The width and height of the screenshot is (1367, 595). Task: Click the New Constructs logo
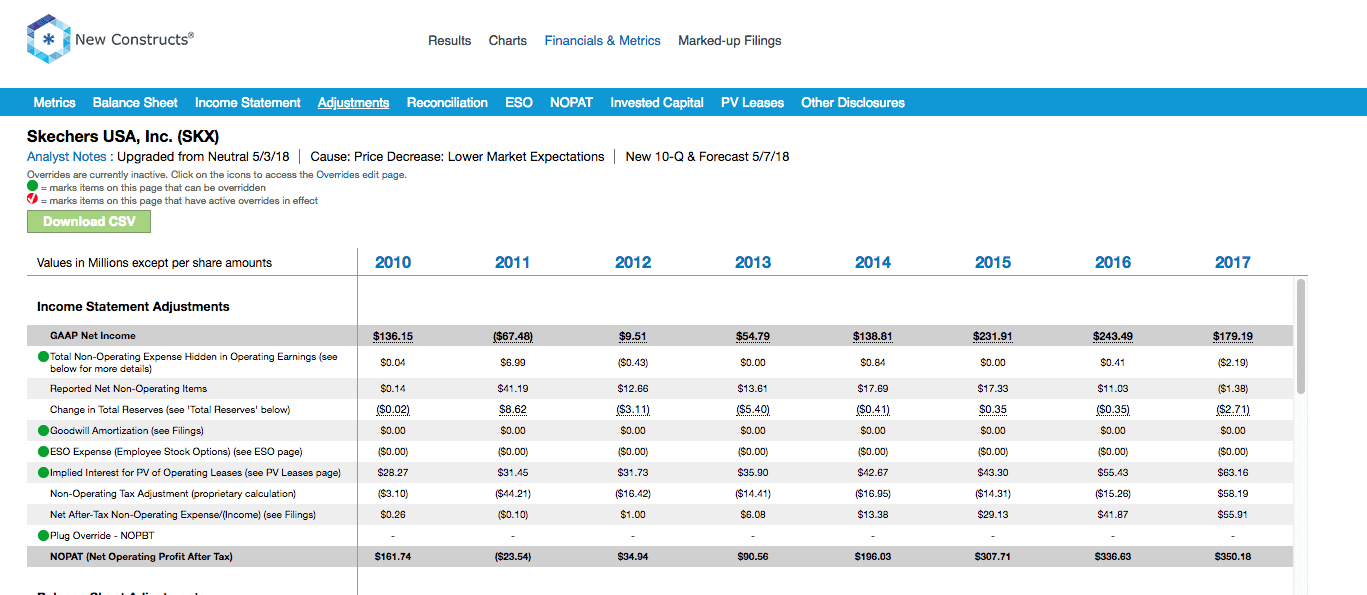point(110,40)
